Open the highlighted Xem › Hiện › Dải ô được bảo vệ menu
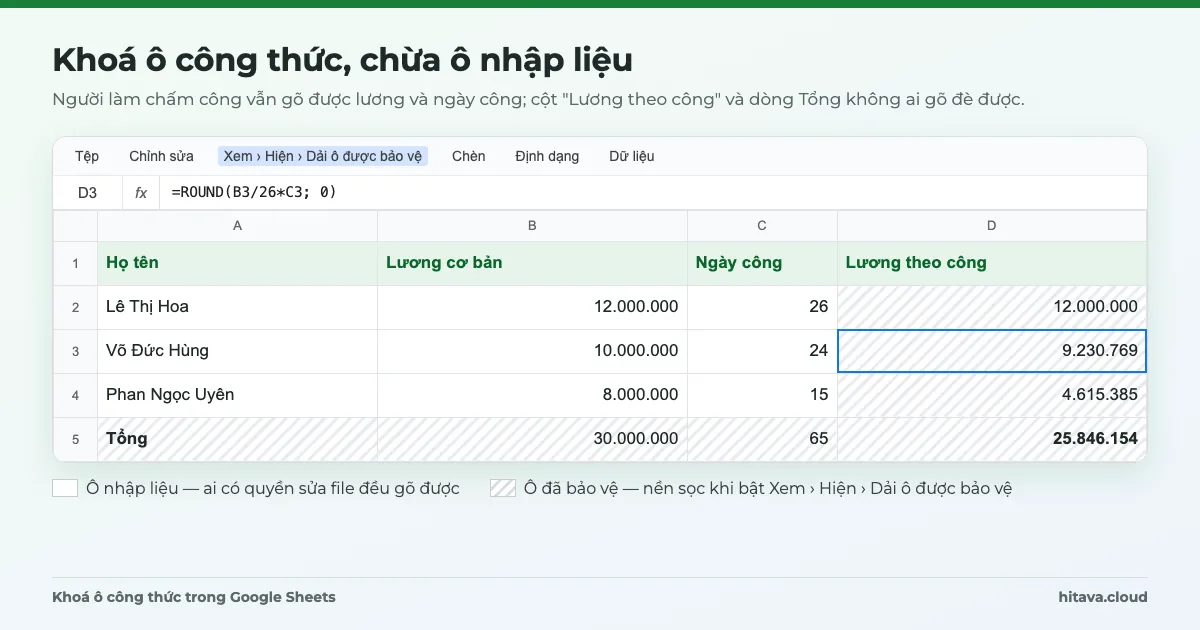This screenshot has width=1200, height=630. (323, 156)
